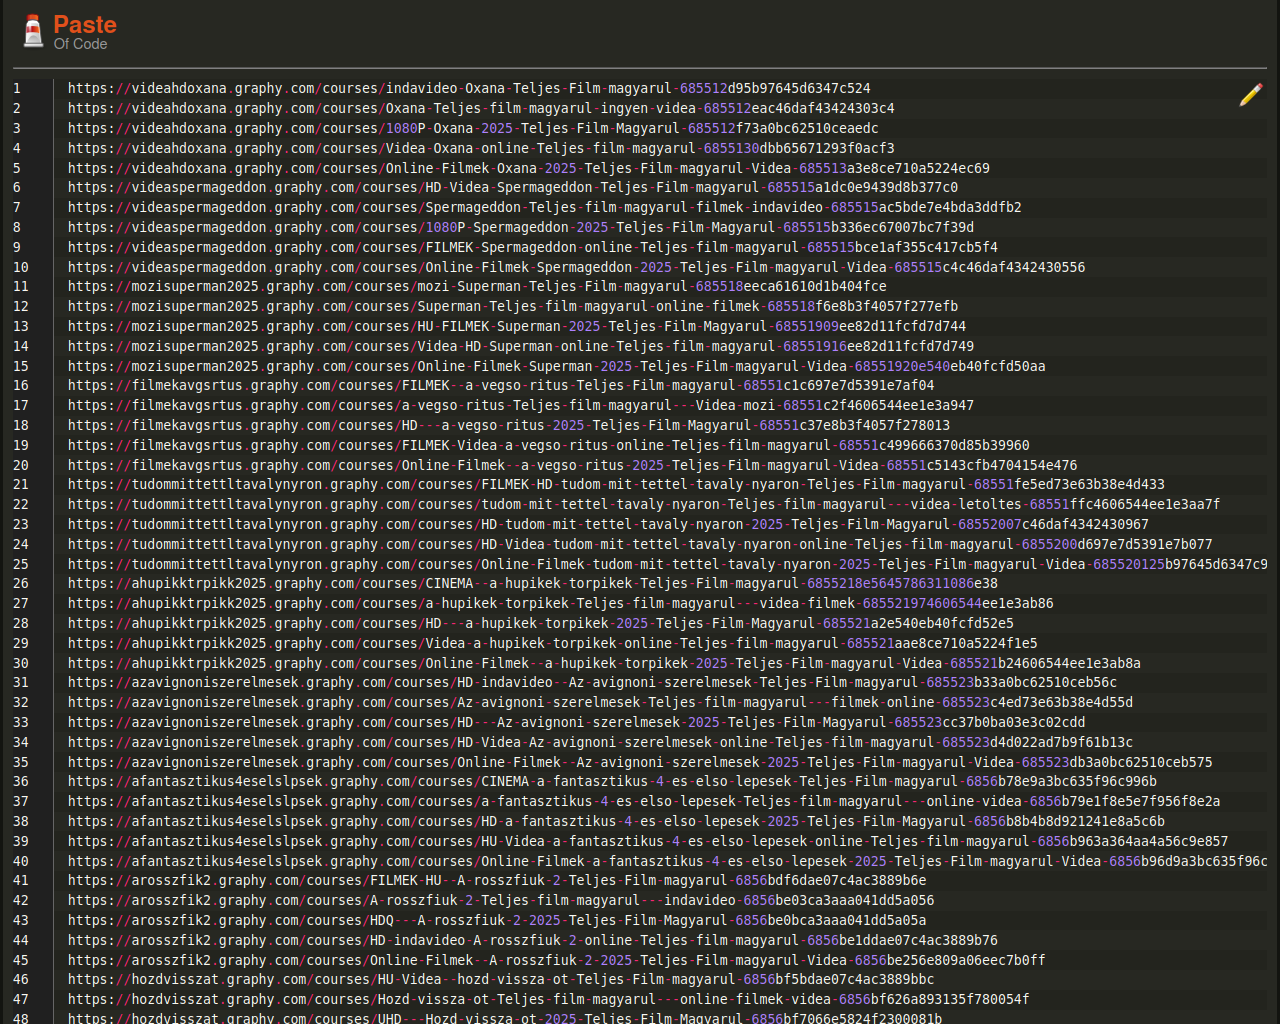Select line 31 HD indavideo Az avignoni URL
Image resolution: width=1280 pixels, height=1024 pixels.
(x=593, y=682)
